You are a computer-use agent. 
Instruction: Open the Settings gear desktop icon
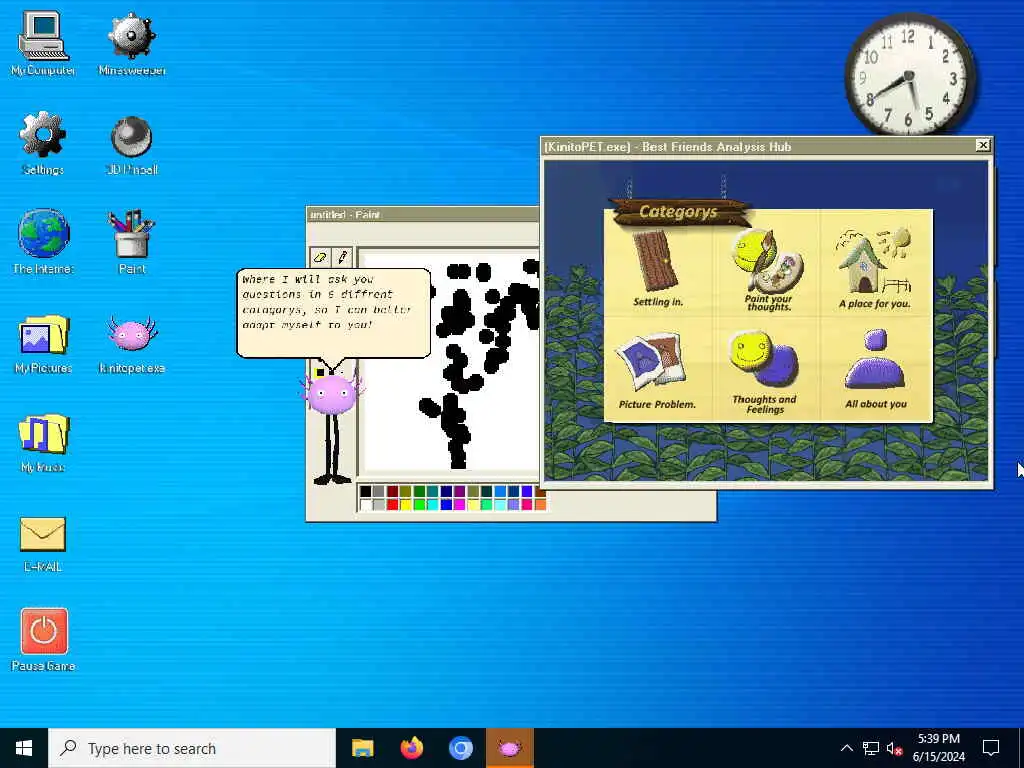[43, 143]
